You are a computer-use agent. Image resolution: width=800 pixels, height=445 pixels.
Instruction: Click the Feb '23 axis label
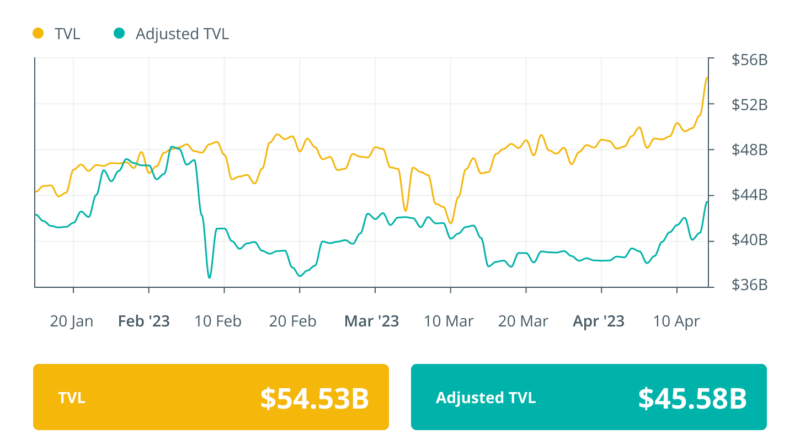click(x=144, y=321)
